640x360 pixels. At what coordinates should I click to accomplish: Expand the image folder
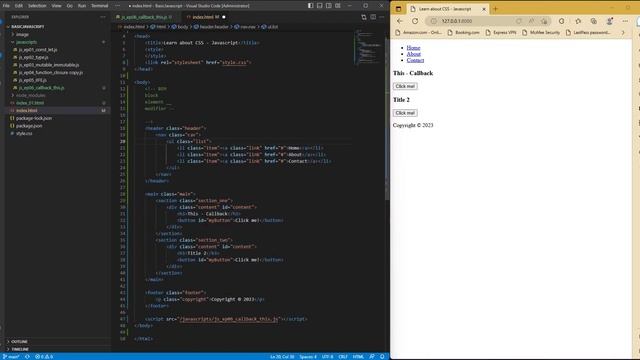(22, 34)
